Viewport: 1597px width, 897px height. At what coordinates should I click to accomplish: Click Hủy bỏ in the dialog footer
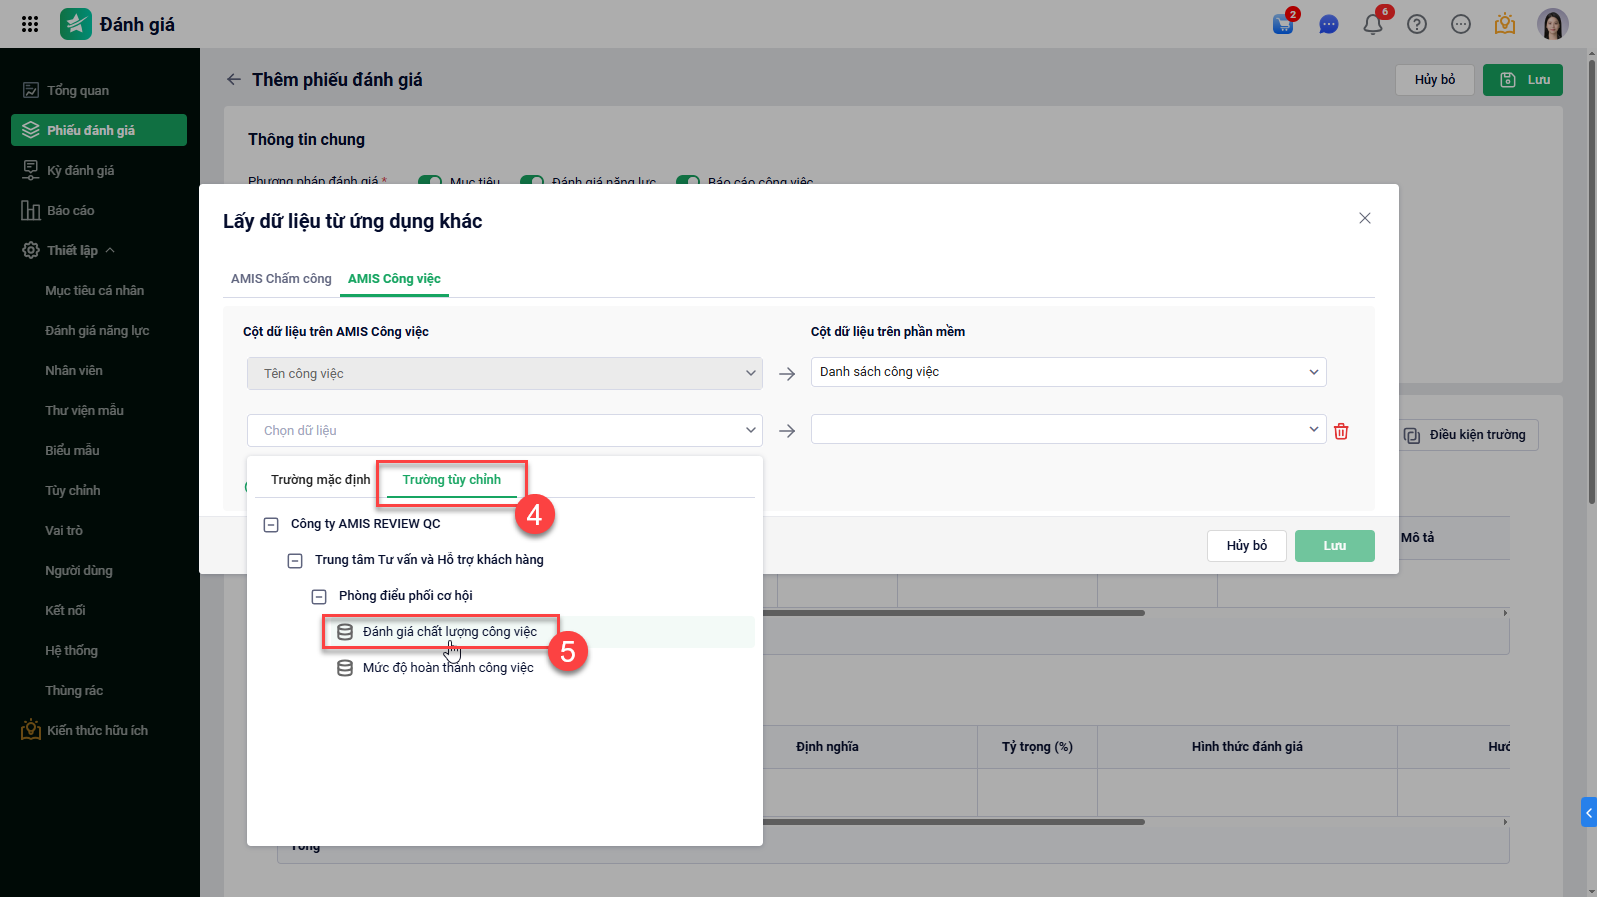[1246, 546]
